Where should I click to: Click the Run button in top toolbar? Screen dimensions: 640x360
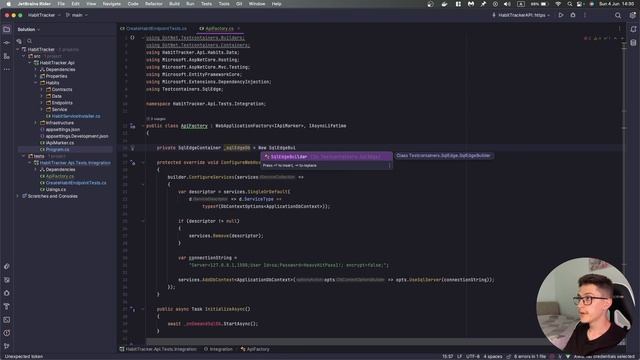pos(561,15)
